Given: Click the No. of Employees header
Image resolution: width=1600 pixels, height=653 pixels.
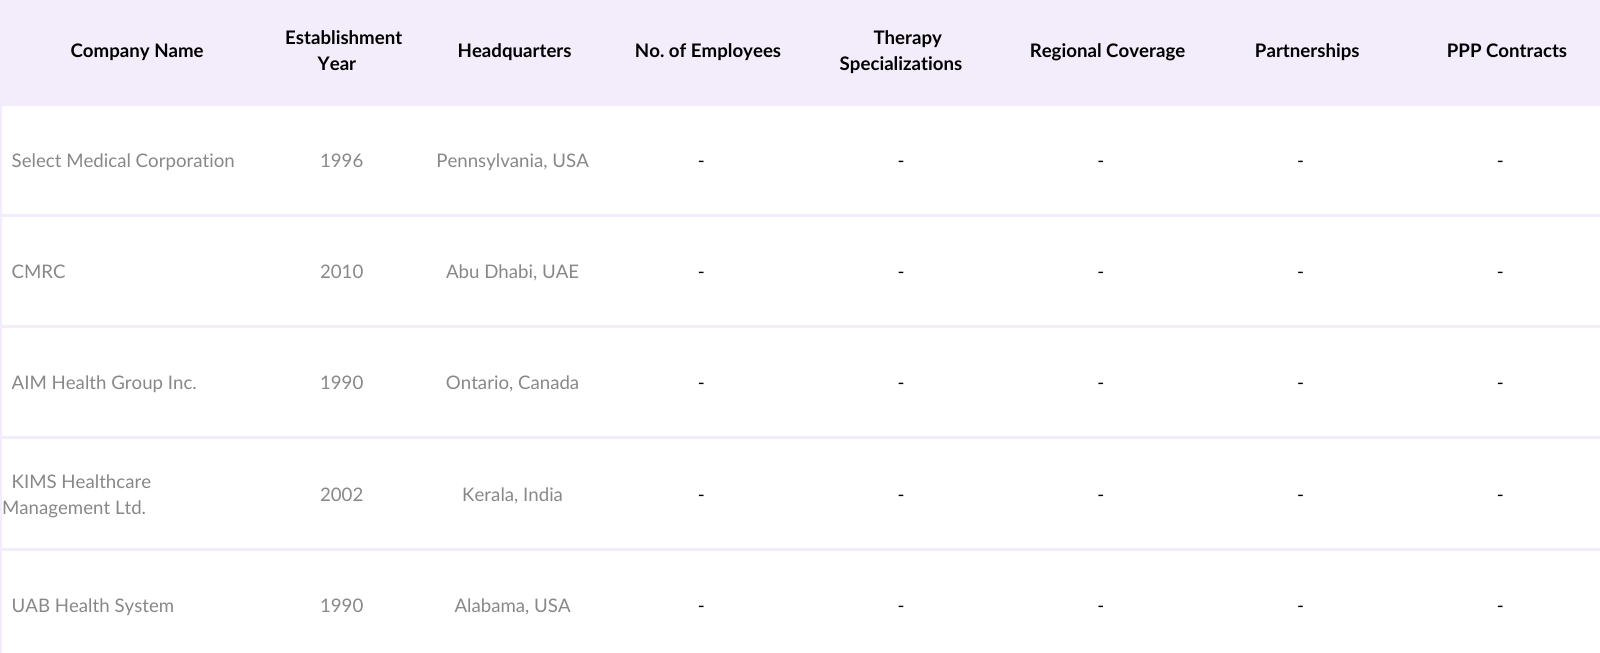Looking at the screenshot, I should click(707, 51).
